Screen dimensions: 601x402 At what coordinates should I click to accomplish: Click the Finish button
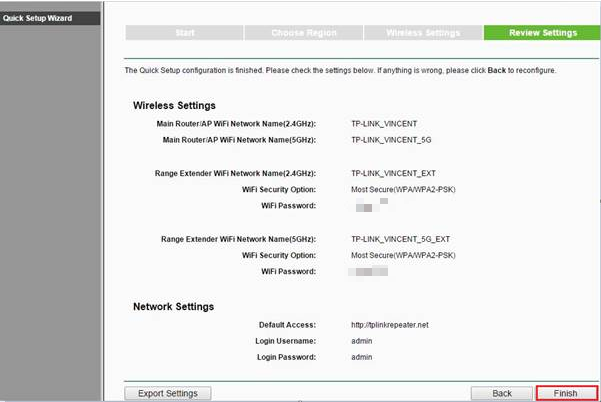coord(566,393)
